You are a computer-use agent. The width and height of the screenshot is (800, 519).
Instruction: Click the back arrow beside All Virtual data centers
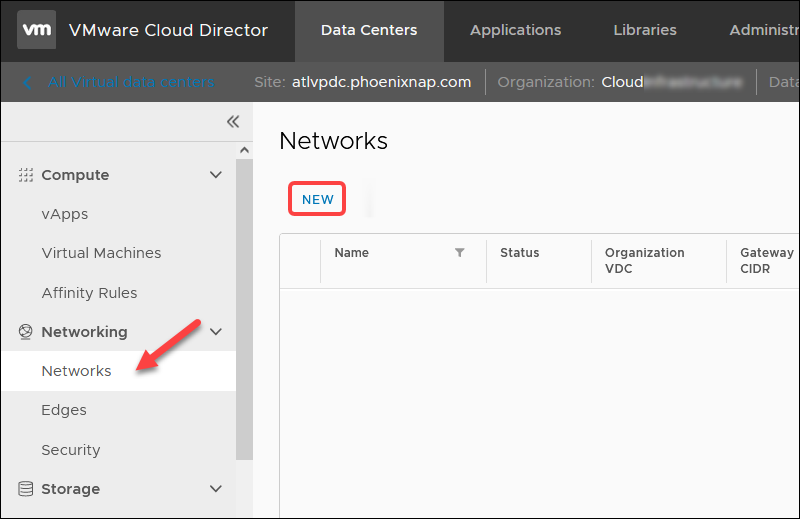pos(28,82)
